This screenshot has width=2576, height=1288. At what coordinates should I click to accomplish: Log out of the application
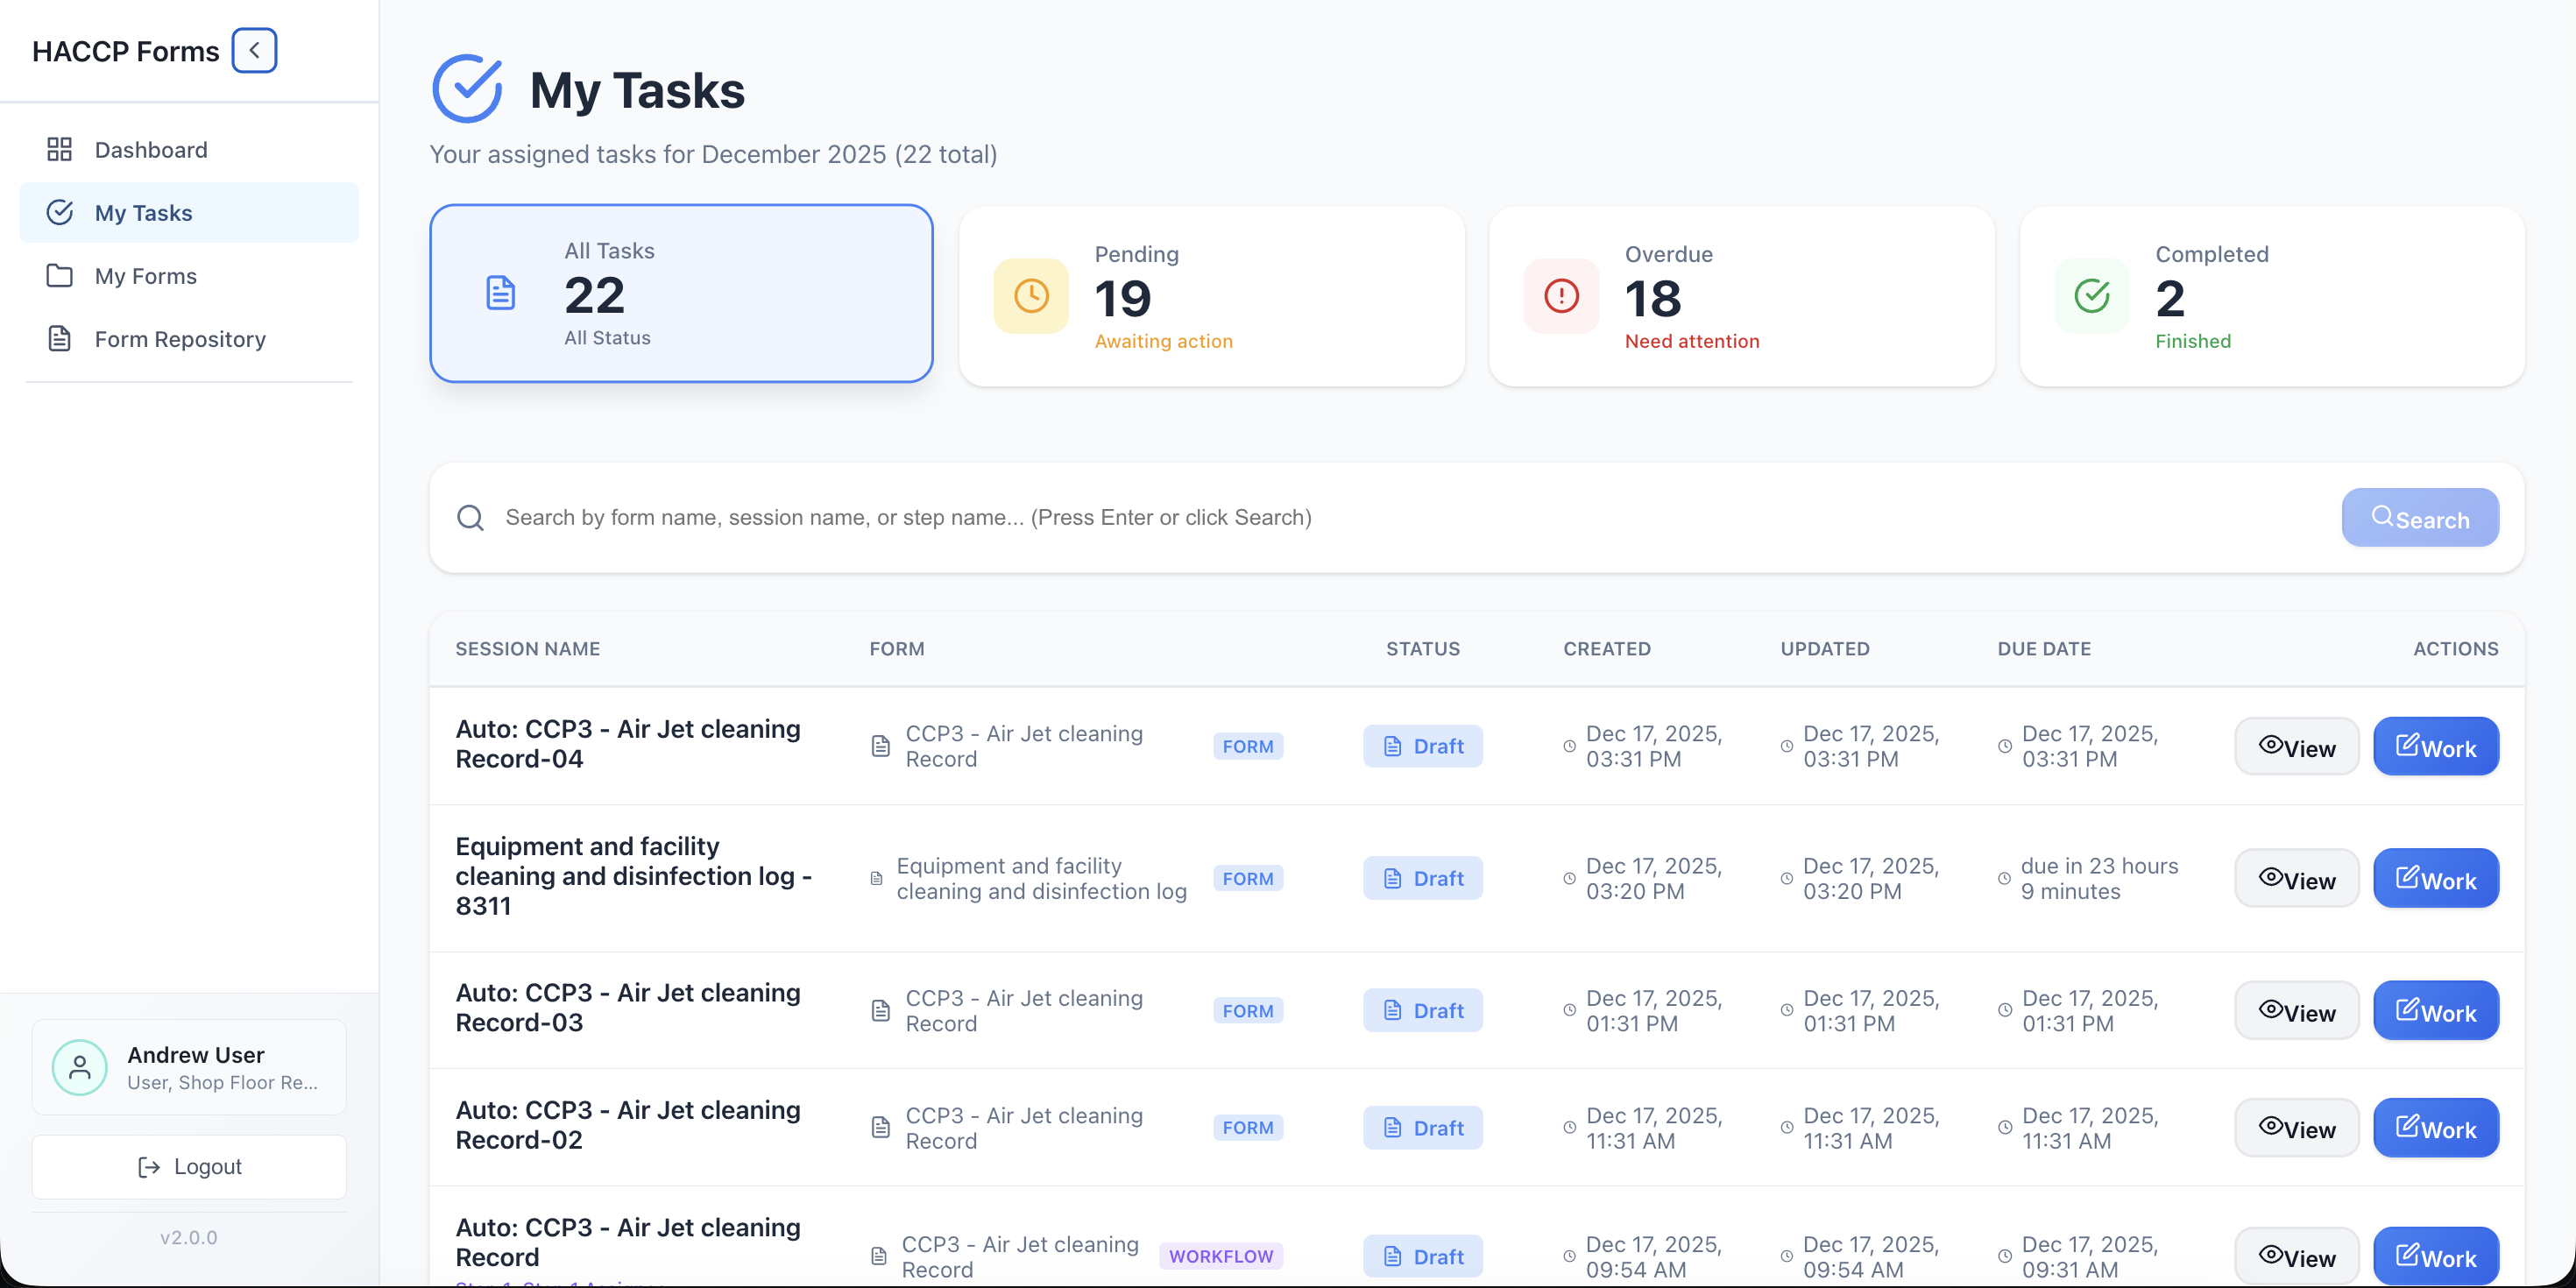188,1166
